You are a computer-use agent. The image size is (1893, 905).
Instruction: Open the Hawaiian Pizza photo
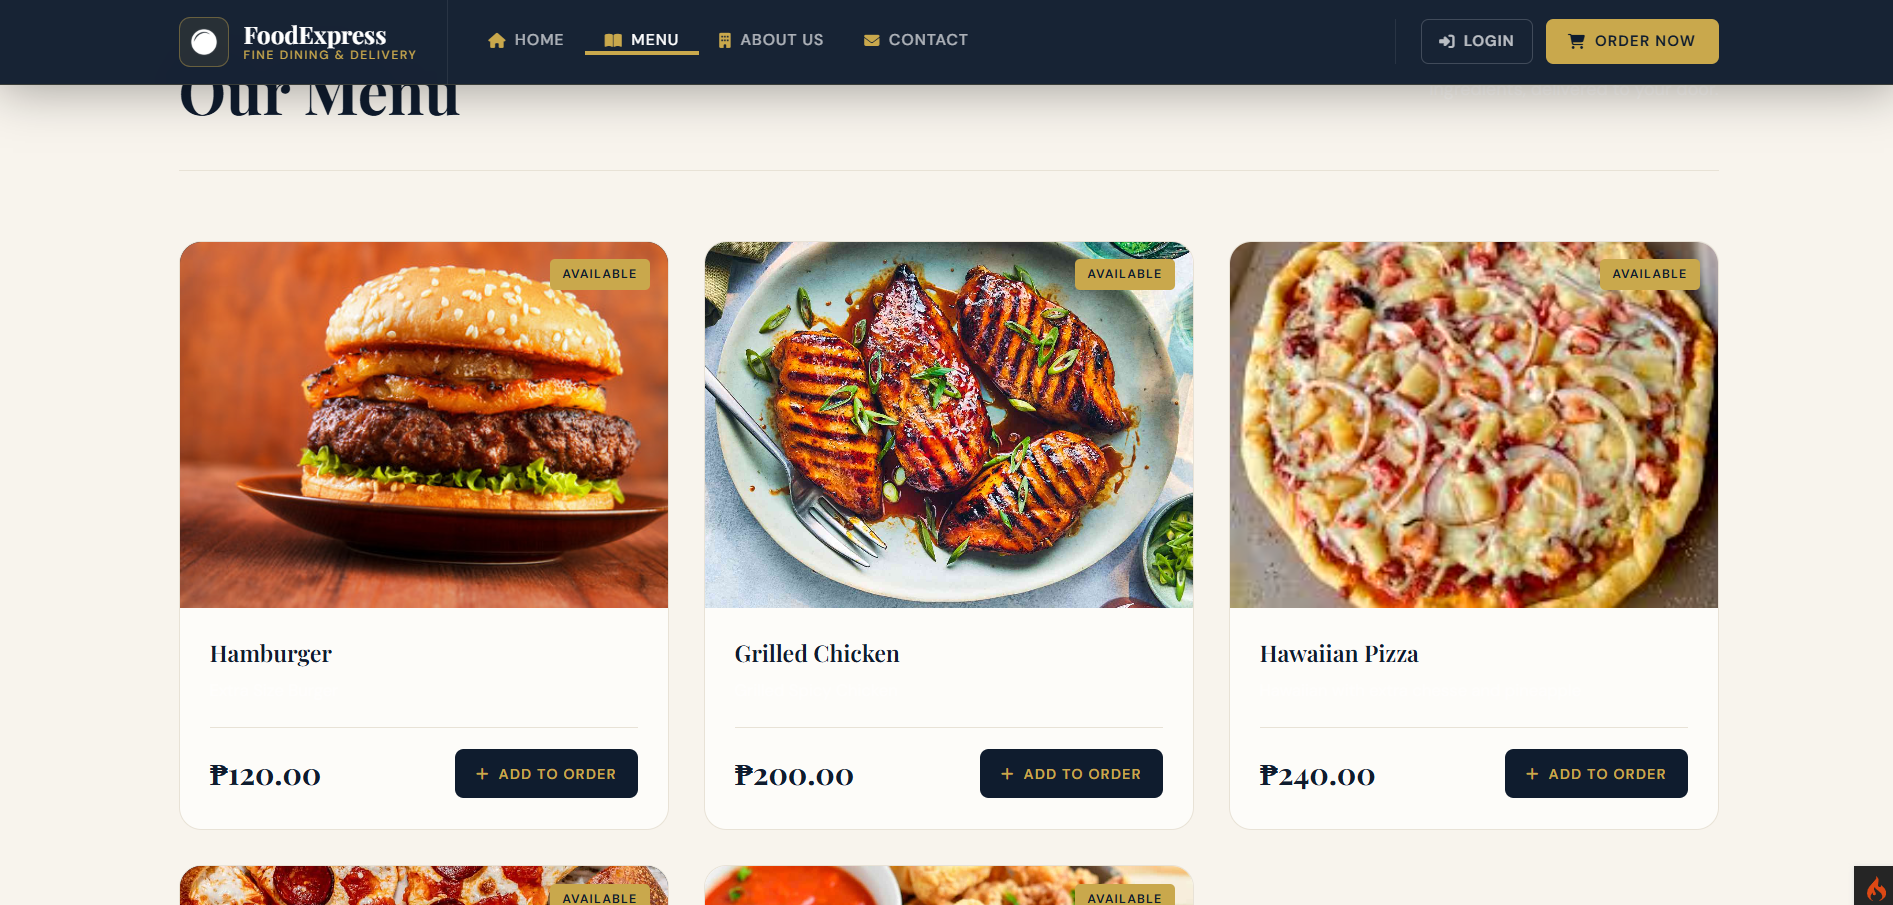[1474, 425]
